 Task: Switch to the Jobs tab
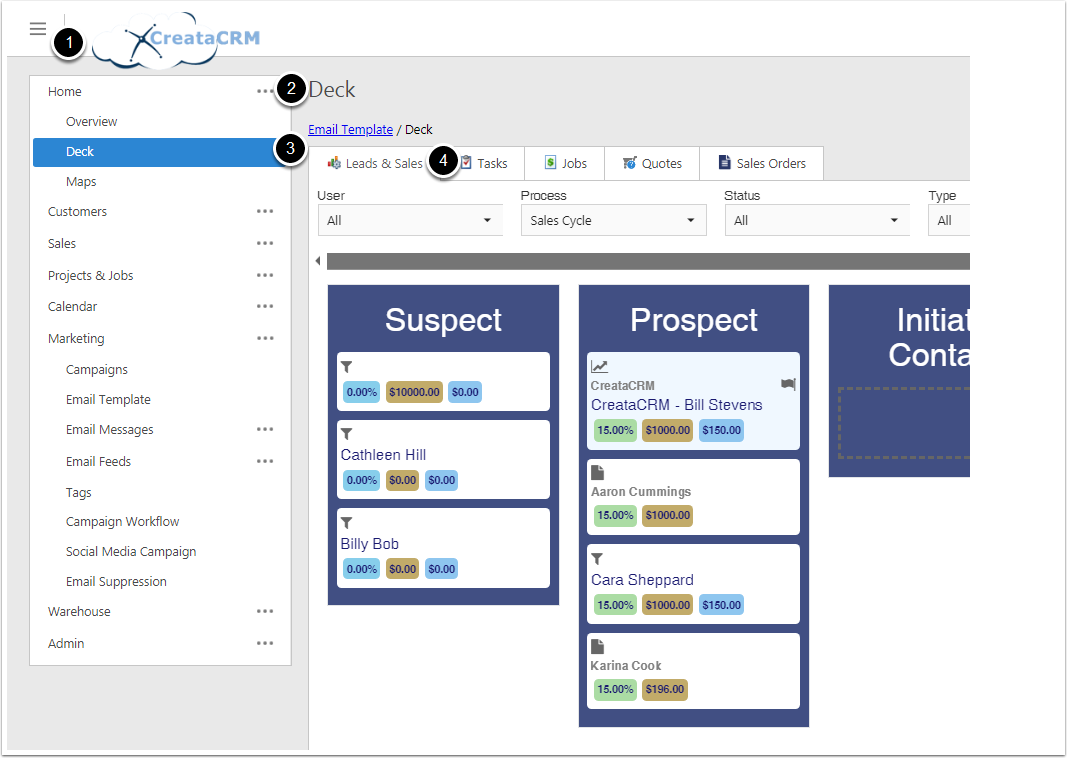click(564, 163)
